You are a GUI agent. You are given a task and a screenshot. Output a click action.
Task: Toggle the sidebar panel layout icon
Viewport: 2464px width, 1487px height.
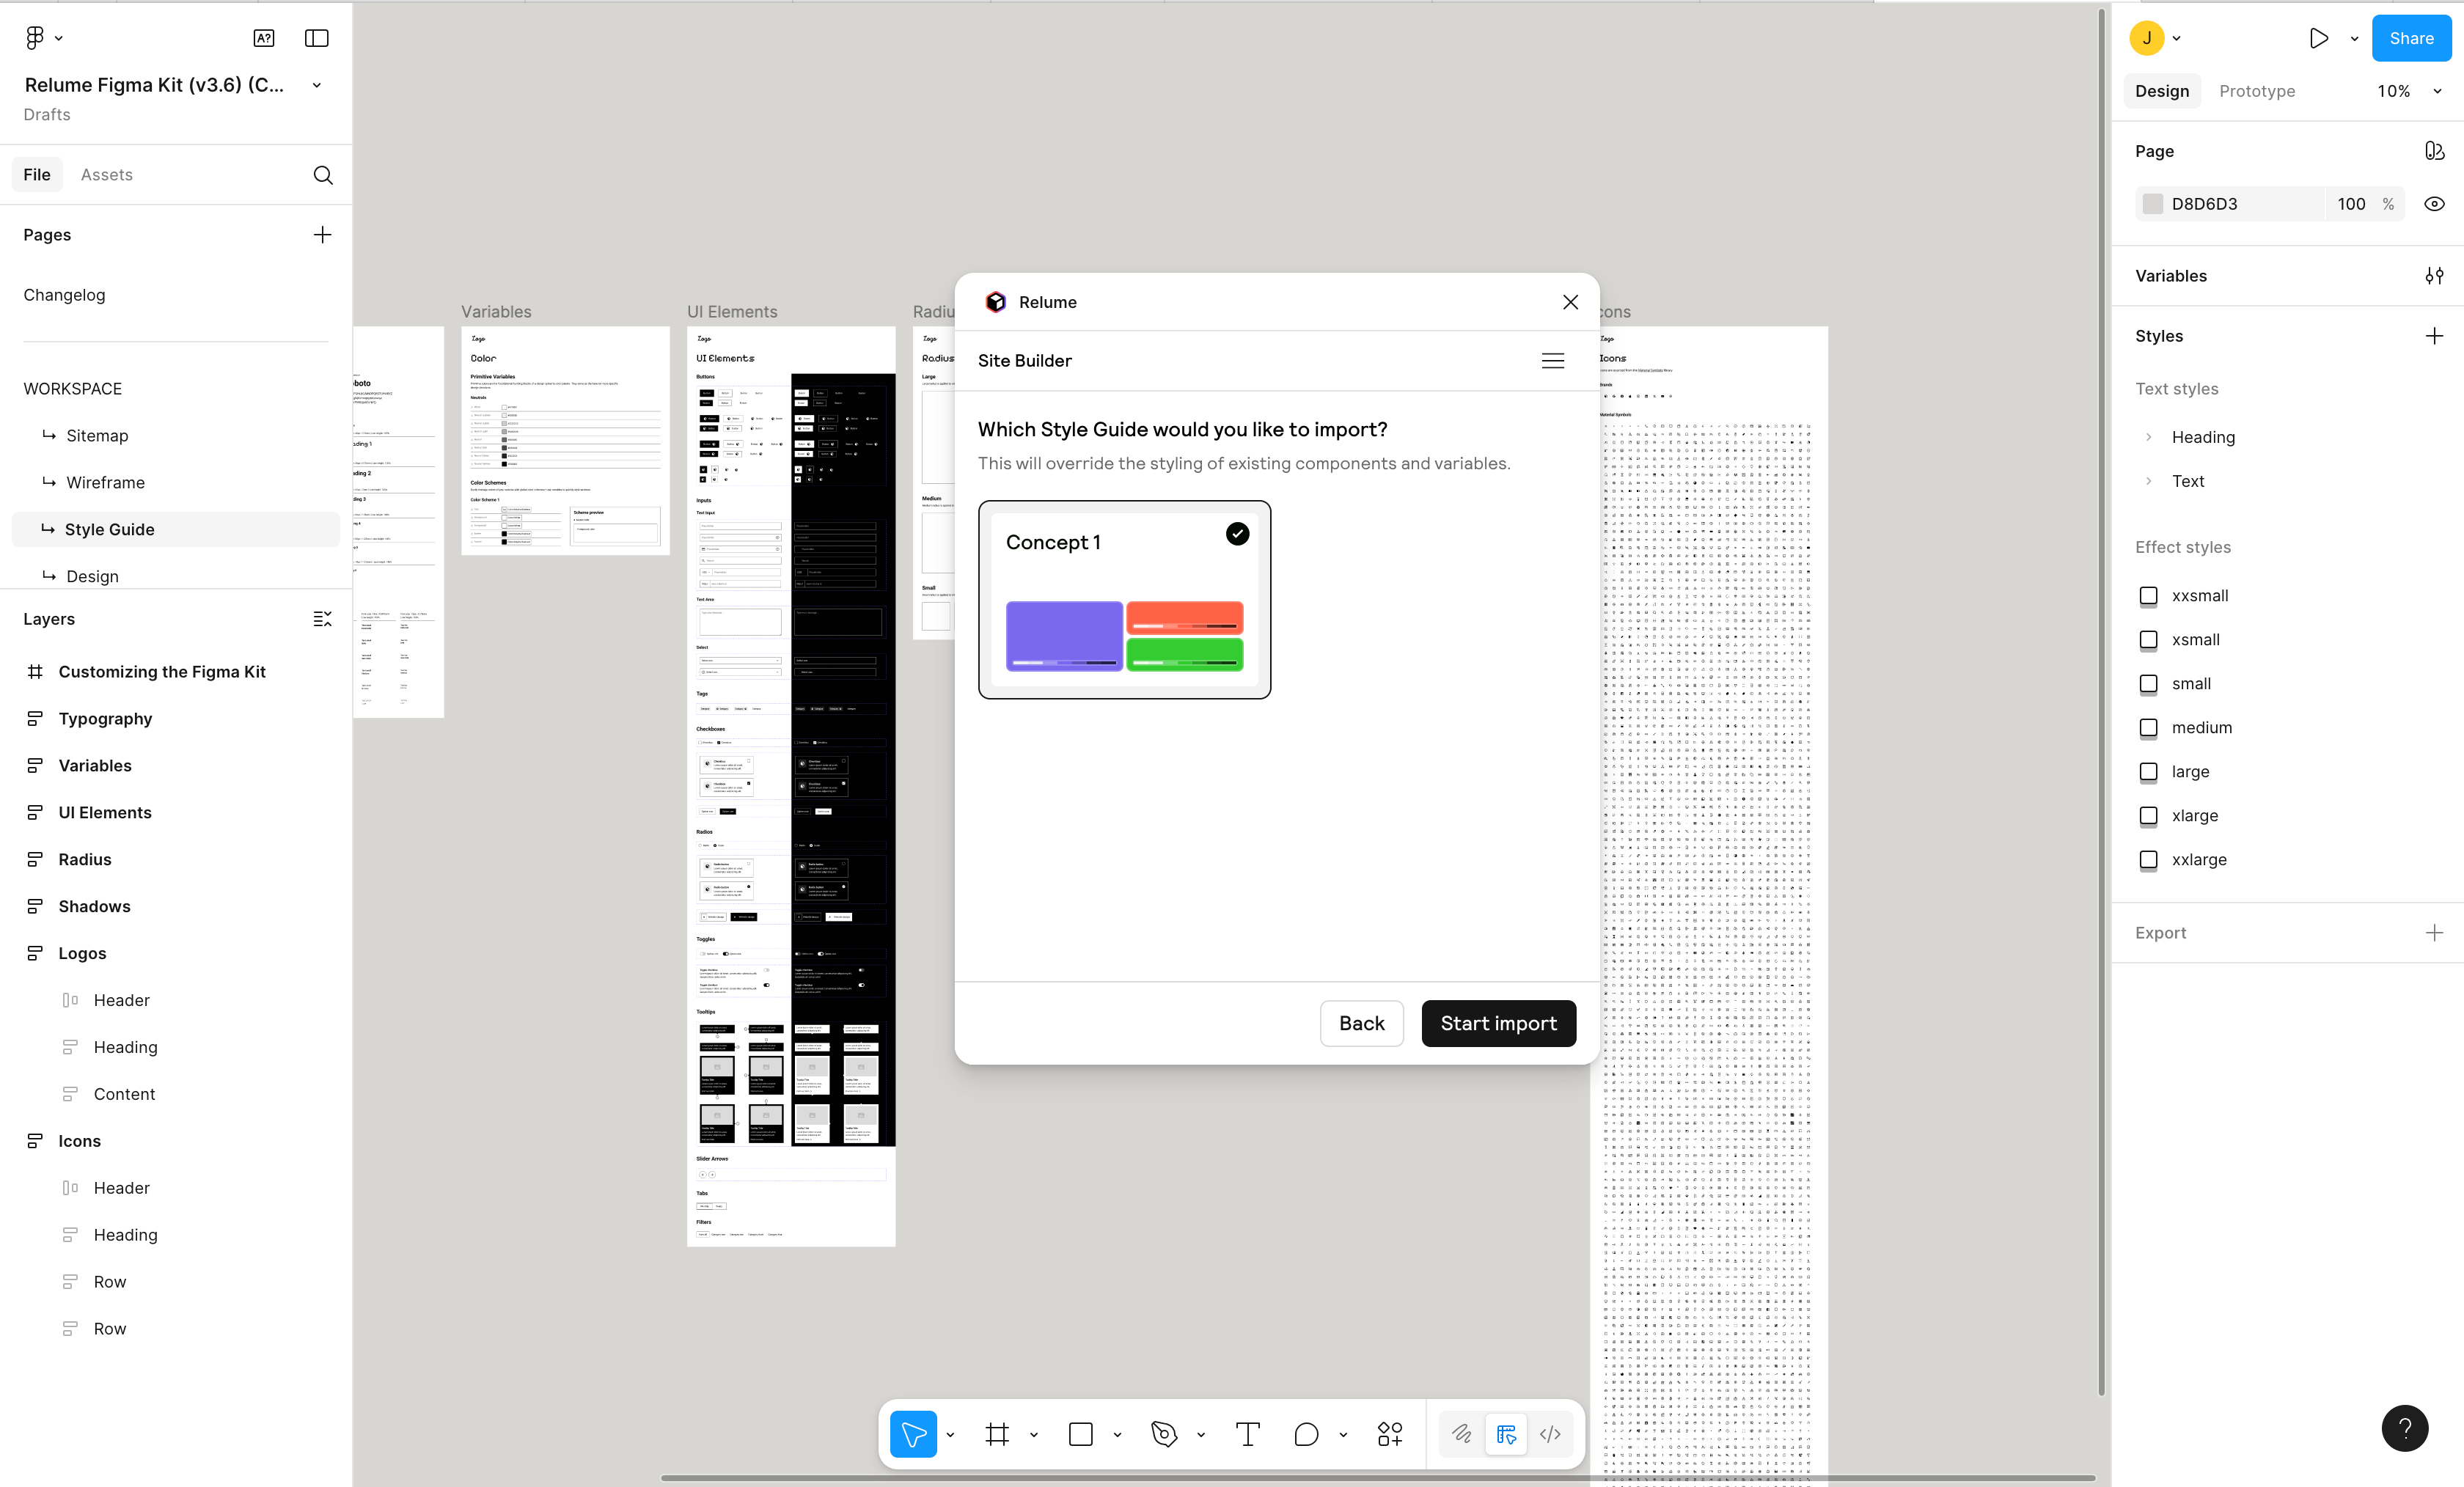tap(317, 38)
